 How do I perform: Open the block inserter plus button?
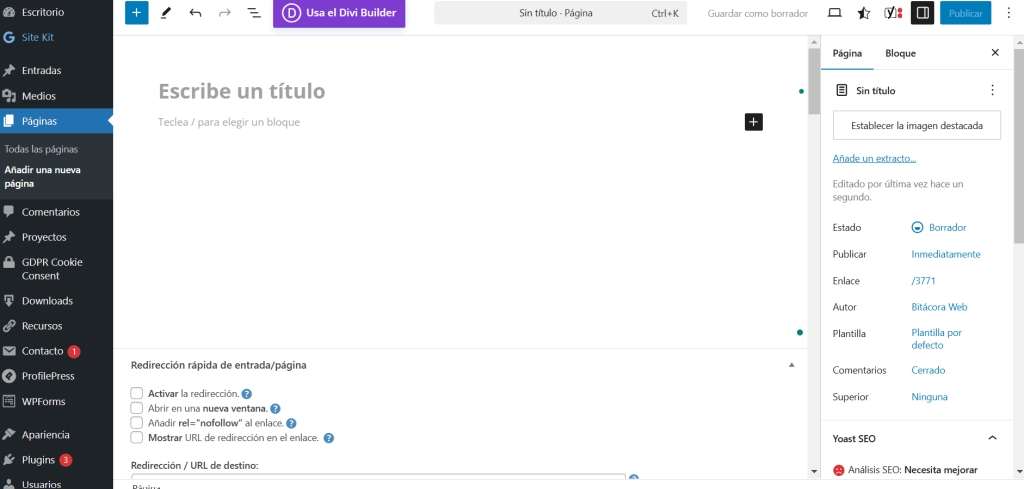pos(136,13)
